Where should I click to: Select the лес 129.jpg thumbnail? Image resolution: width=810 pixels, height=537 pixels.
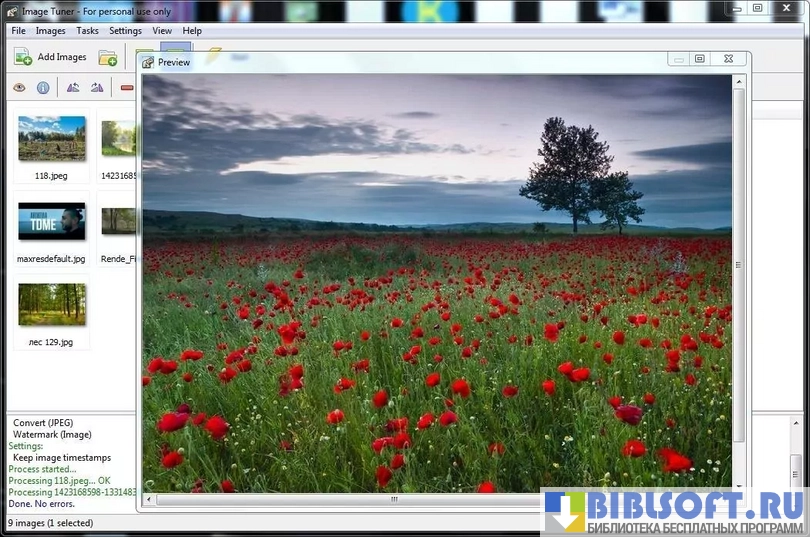(52, 305)
